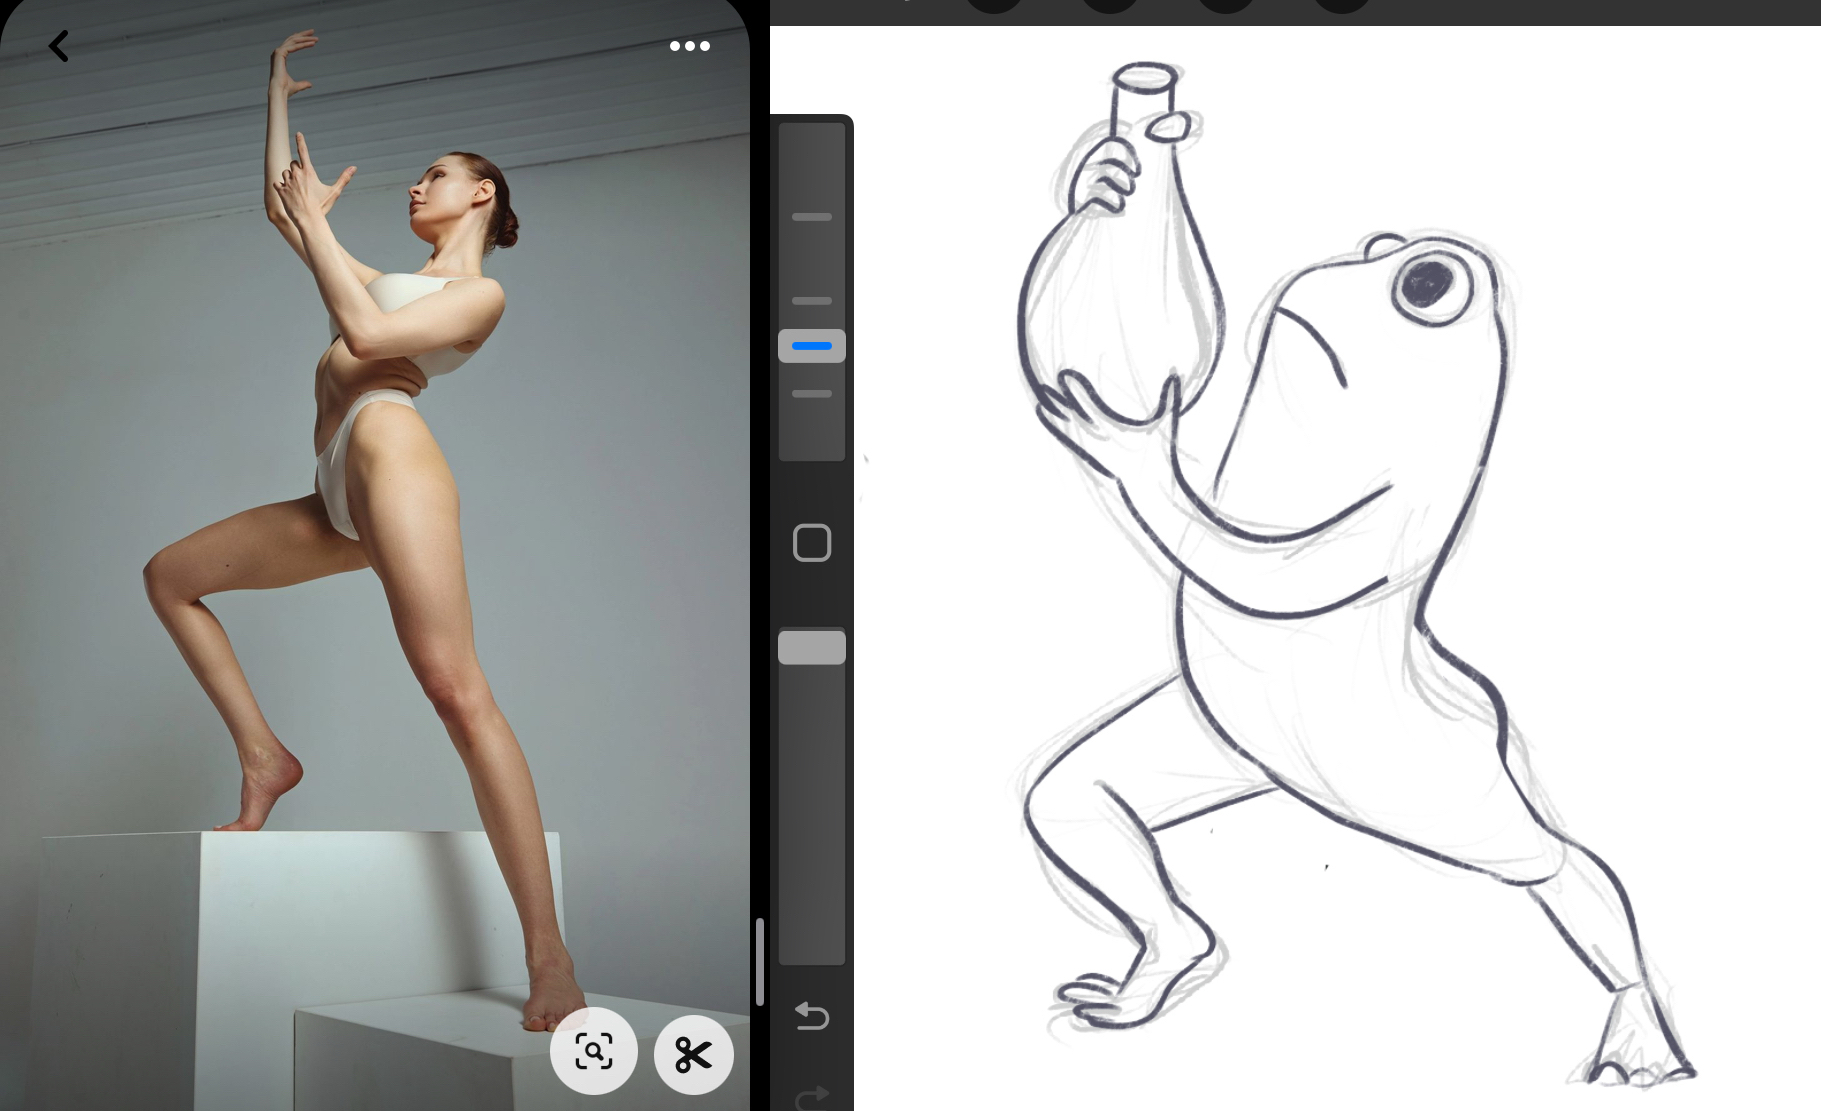Tap the redo arrow in the sidebar
Image resolution: width=1821 pixels, height=1111 pixels.
point(811,1097)
